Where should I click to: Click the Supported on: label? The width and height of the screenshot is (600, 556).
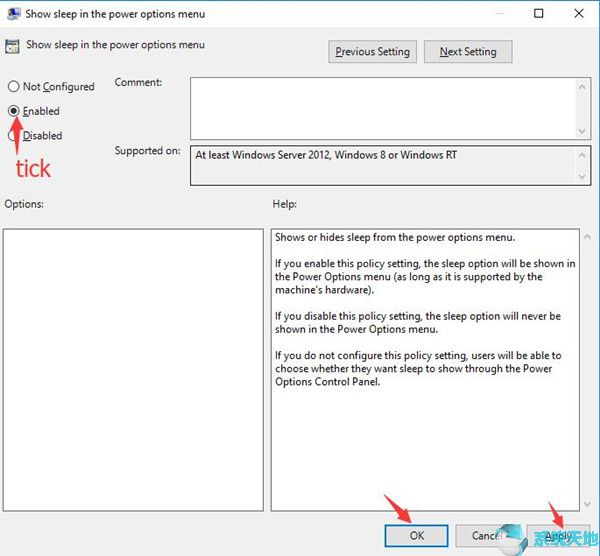pyautogui.click(x=147, y=151)
